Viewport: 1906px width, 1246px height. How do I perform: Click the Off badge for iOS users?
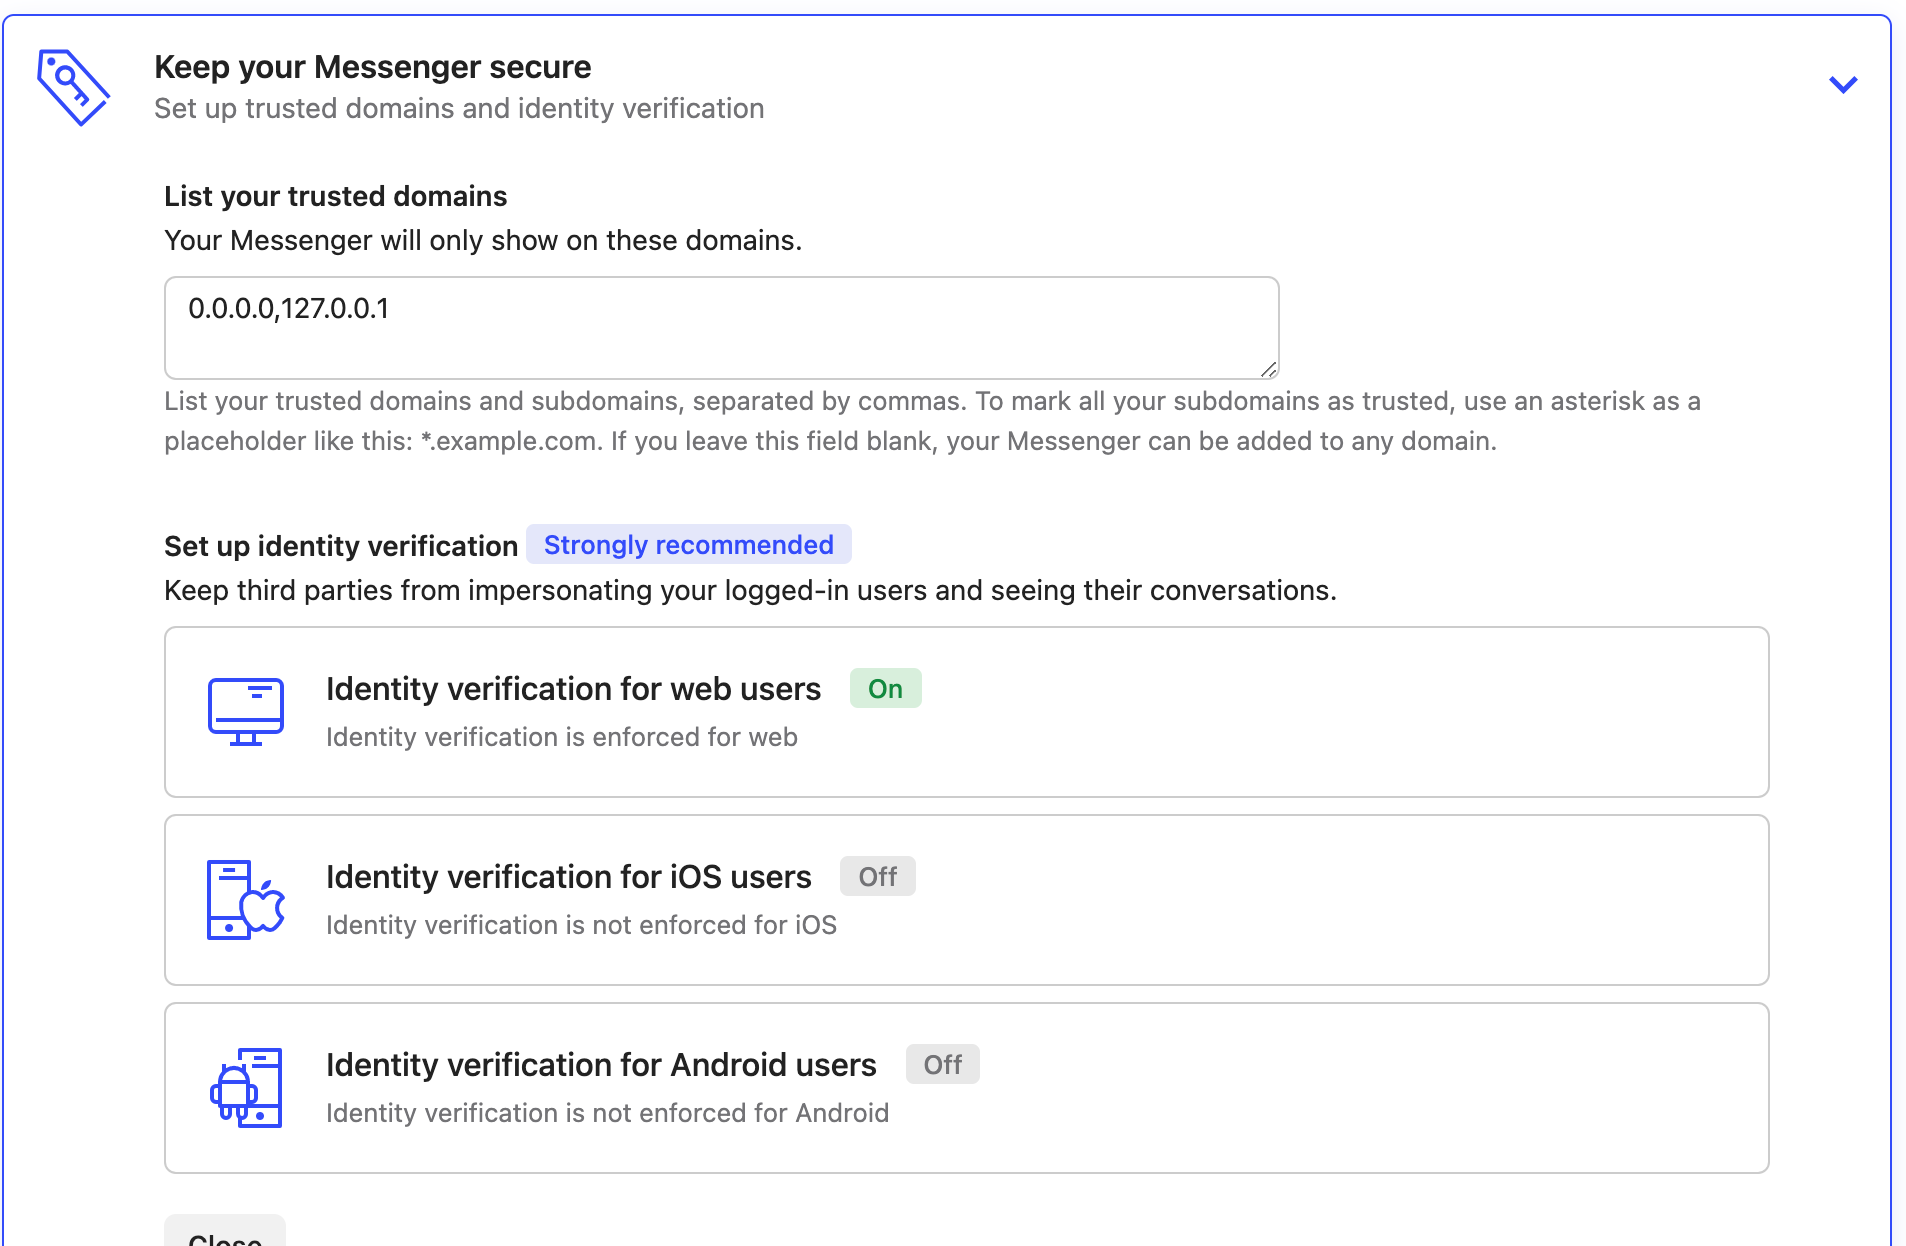pyautogui.click(x=877, y=876)
